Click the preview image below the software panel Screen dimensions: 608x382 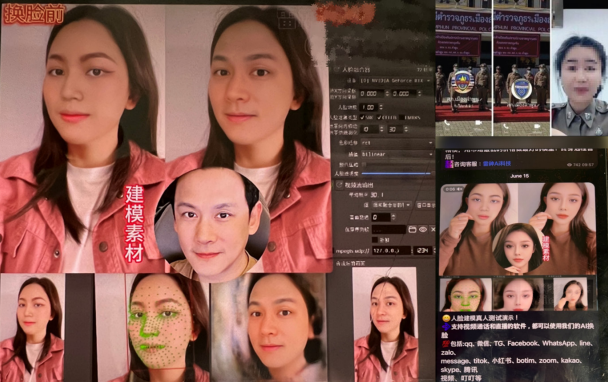coord(384,325)
